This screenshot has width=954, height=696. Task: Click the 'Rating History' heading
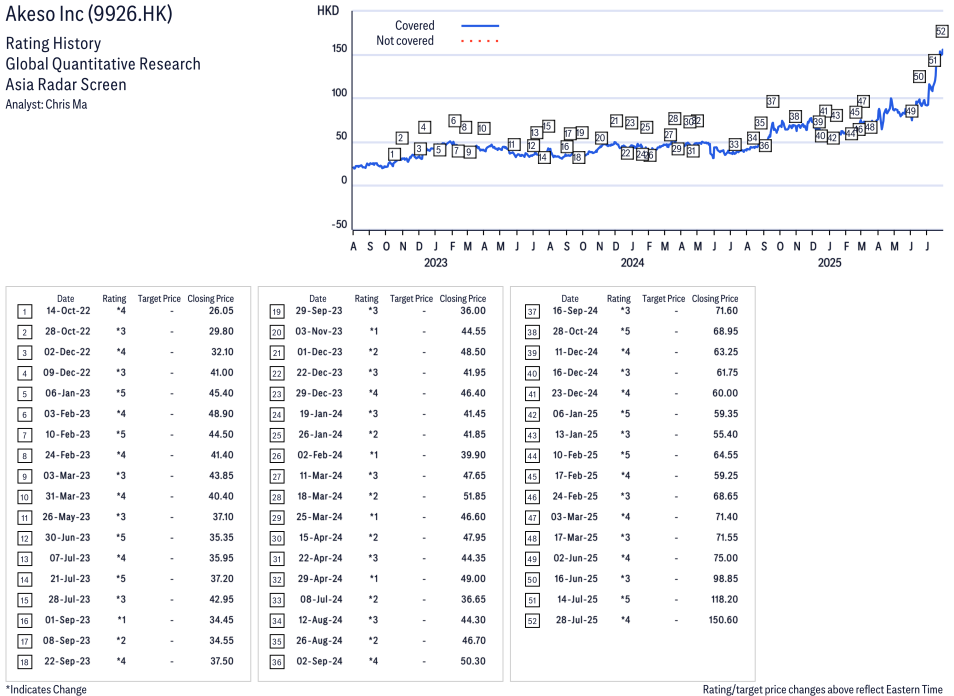click(54, 43)
